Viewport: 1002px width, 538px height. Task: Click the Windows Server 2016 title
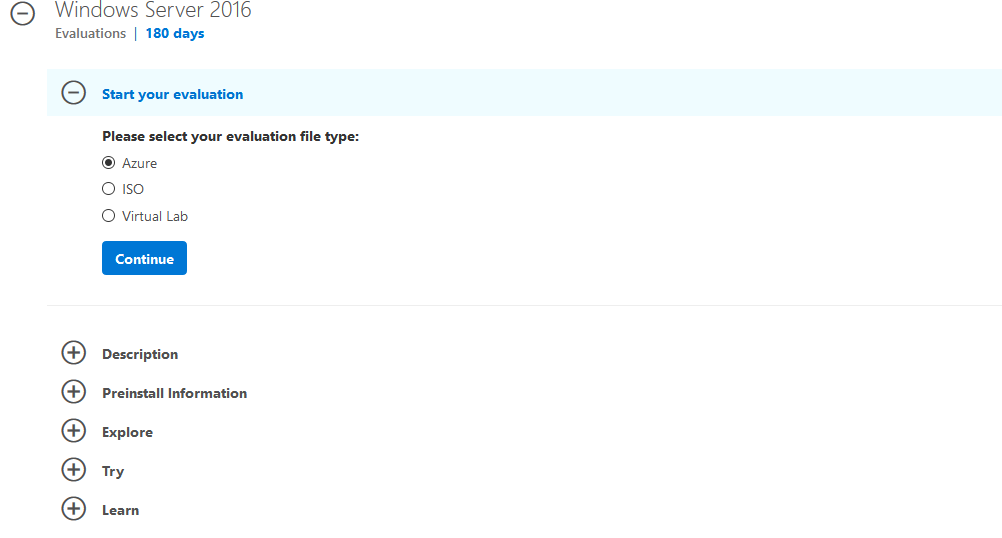153,10
